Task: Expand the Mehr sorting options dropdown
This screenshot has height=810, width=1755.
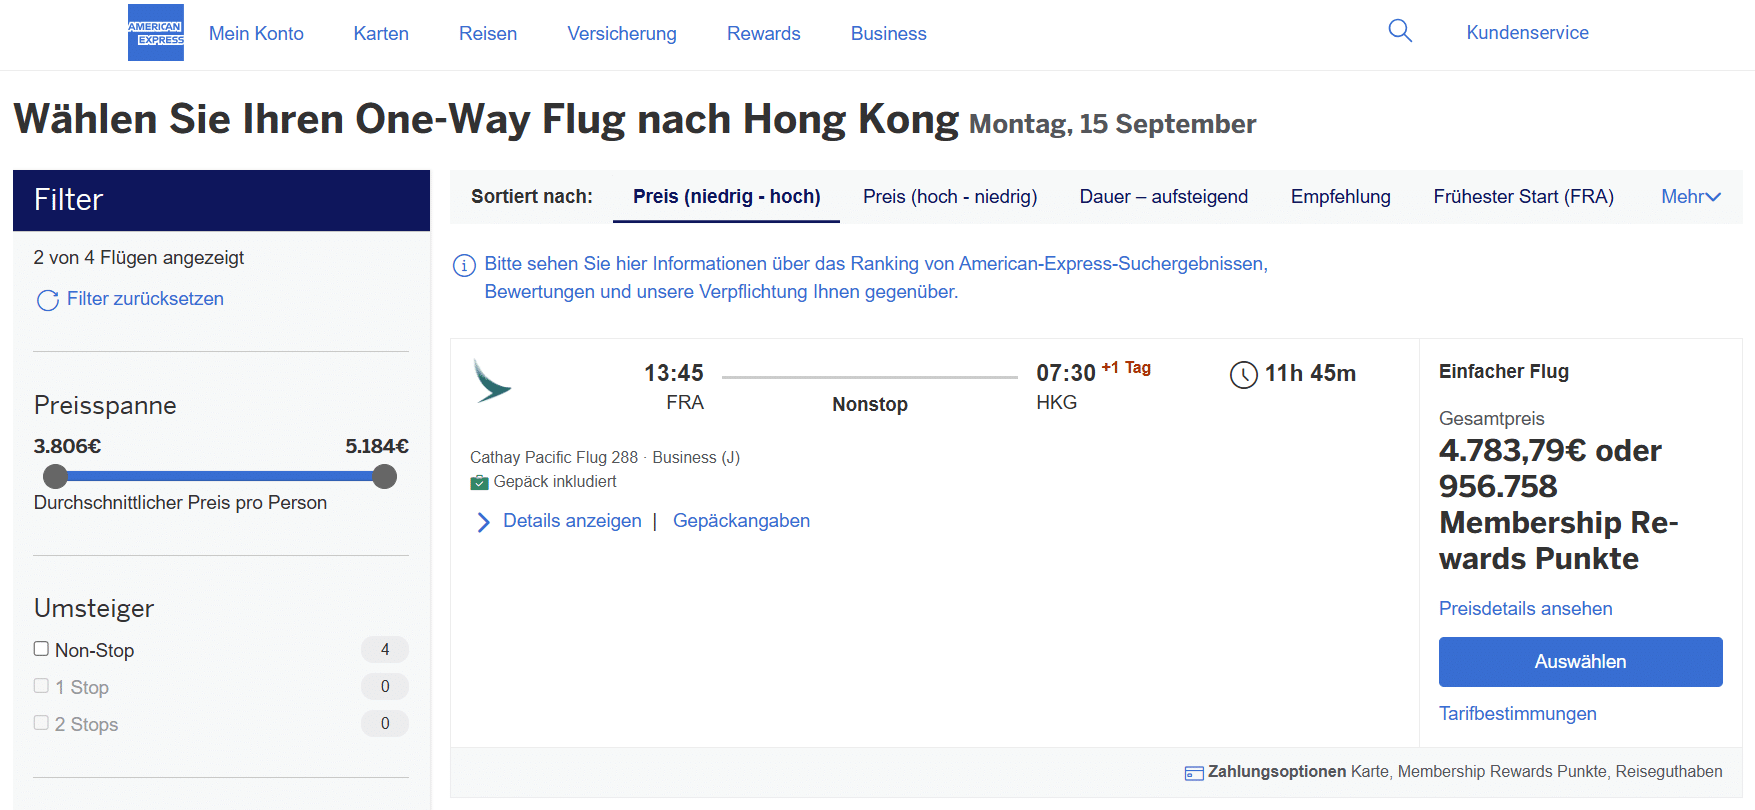Action: tap(1690, 196)
